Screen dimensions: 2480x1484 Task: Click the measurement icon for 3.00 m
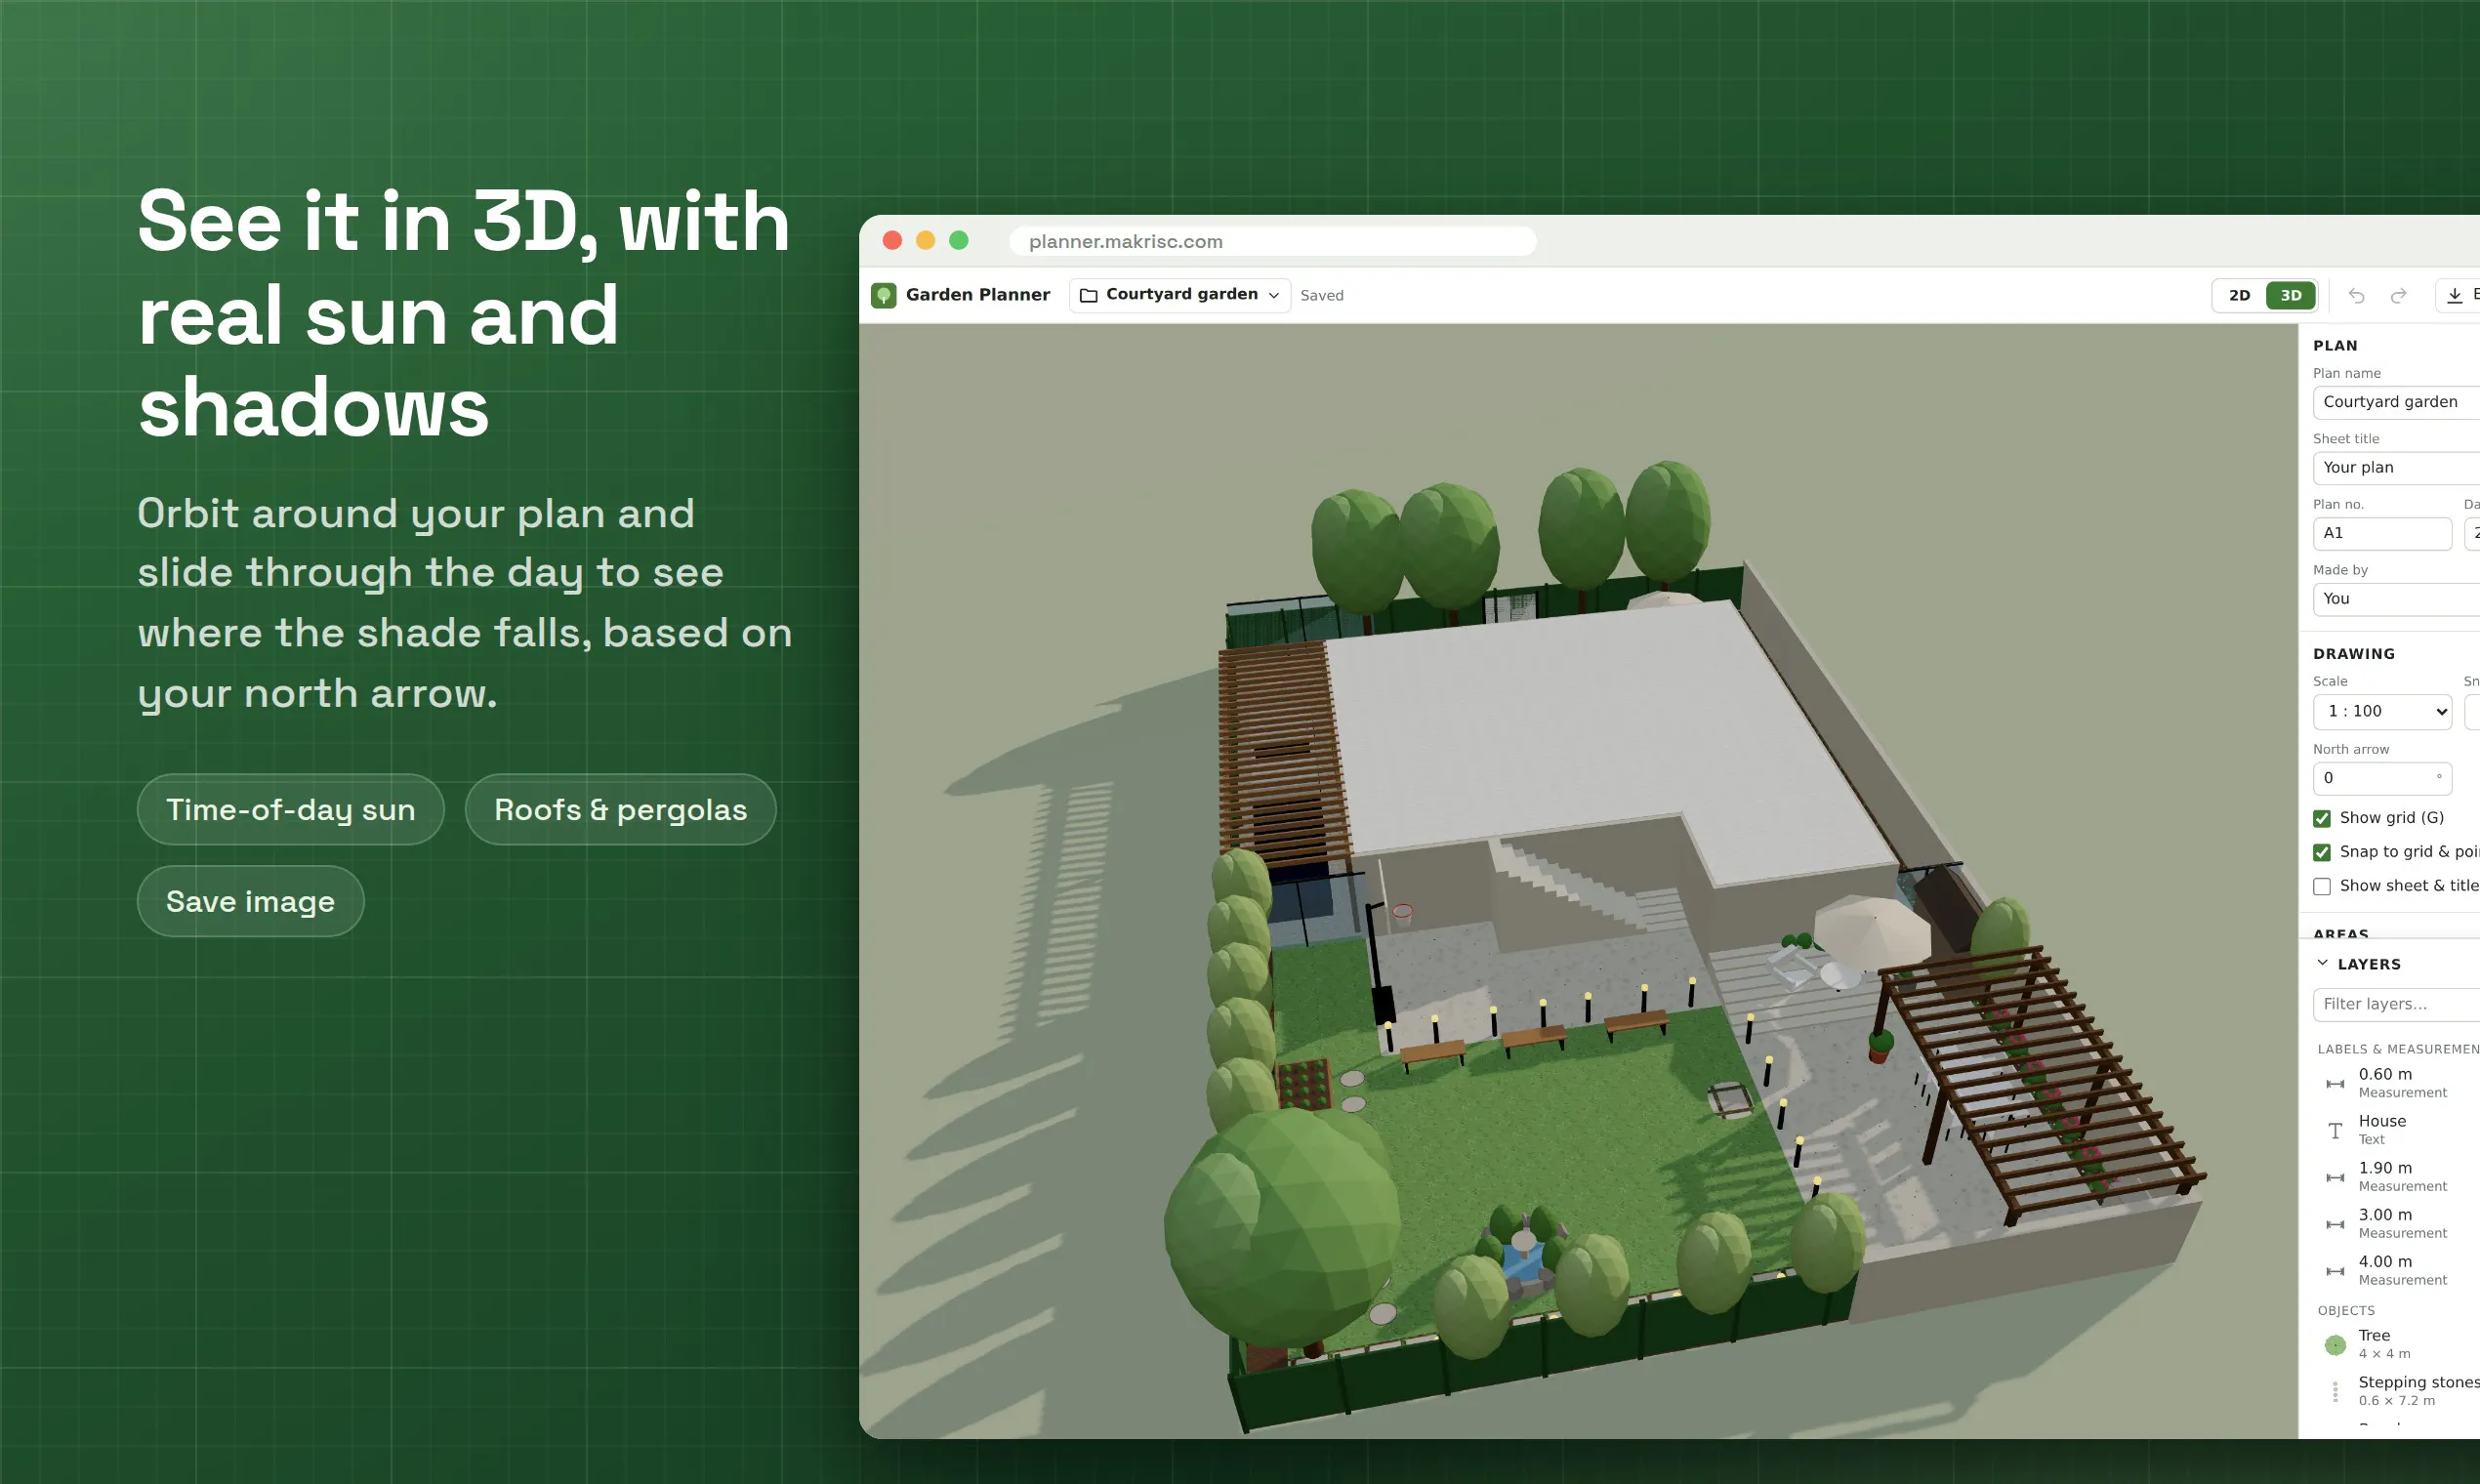[2335, 1224]
